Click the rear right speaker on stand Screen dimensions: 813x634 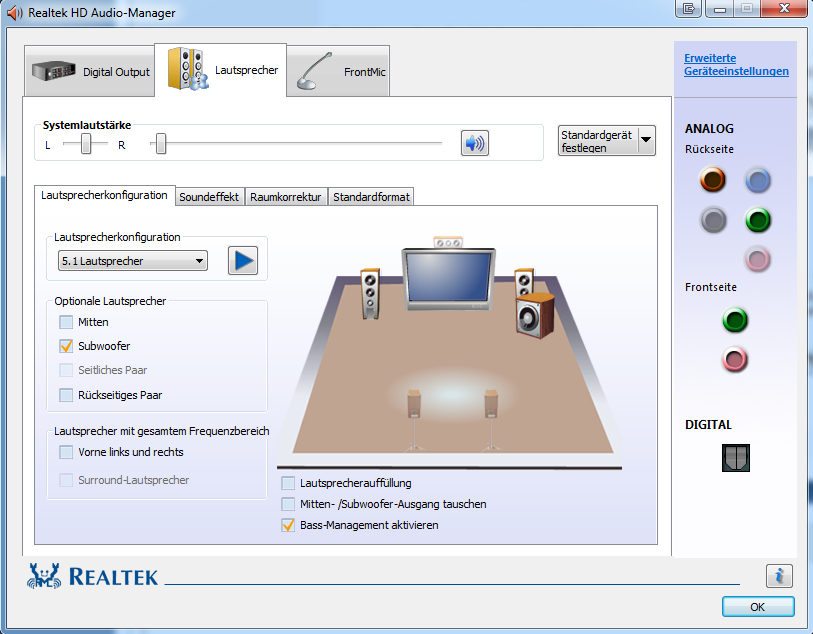[x=490, y=420]
